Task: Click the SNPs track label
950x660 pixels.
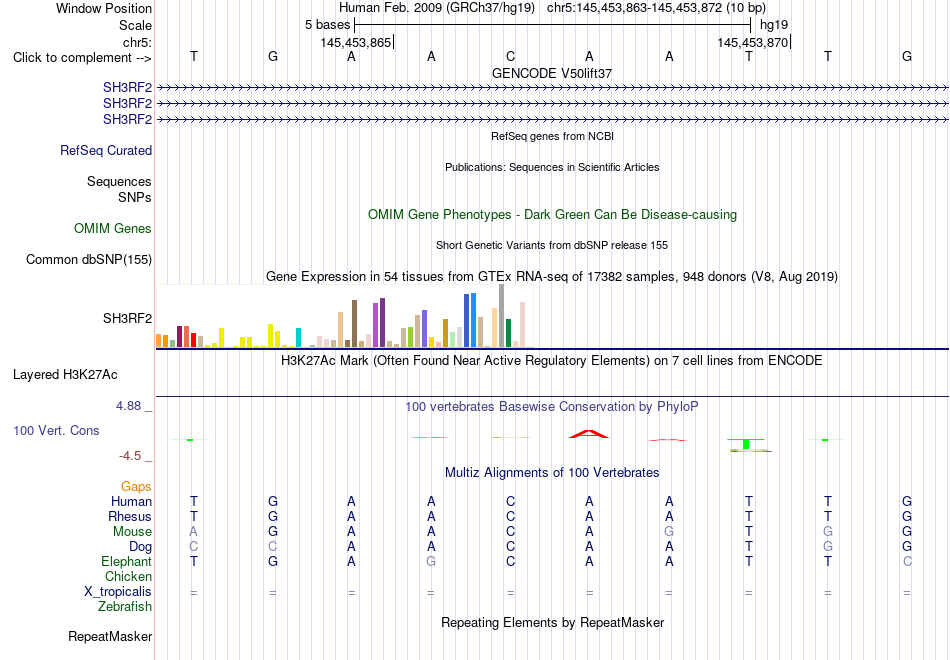Action: tap(135, 197)
